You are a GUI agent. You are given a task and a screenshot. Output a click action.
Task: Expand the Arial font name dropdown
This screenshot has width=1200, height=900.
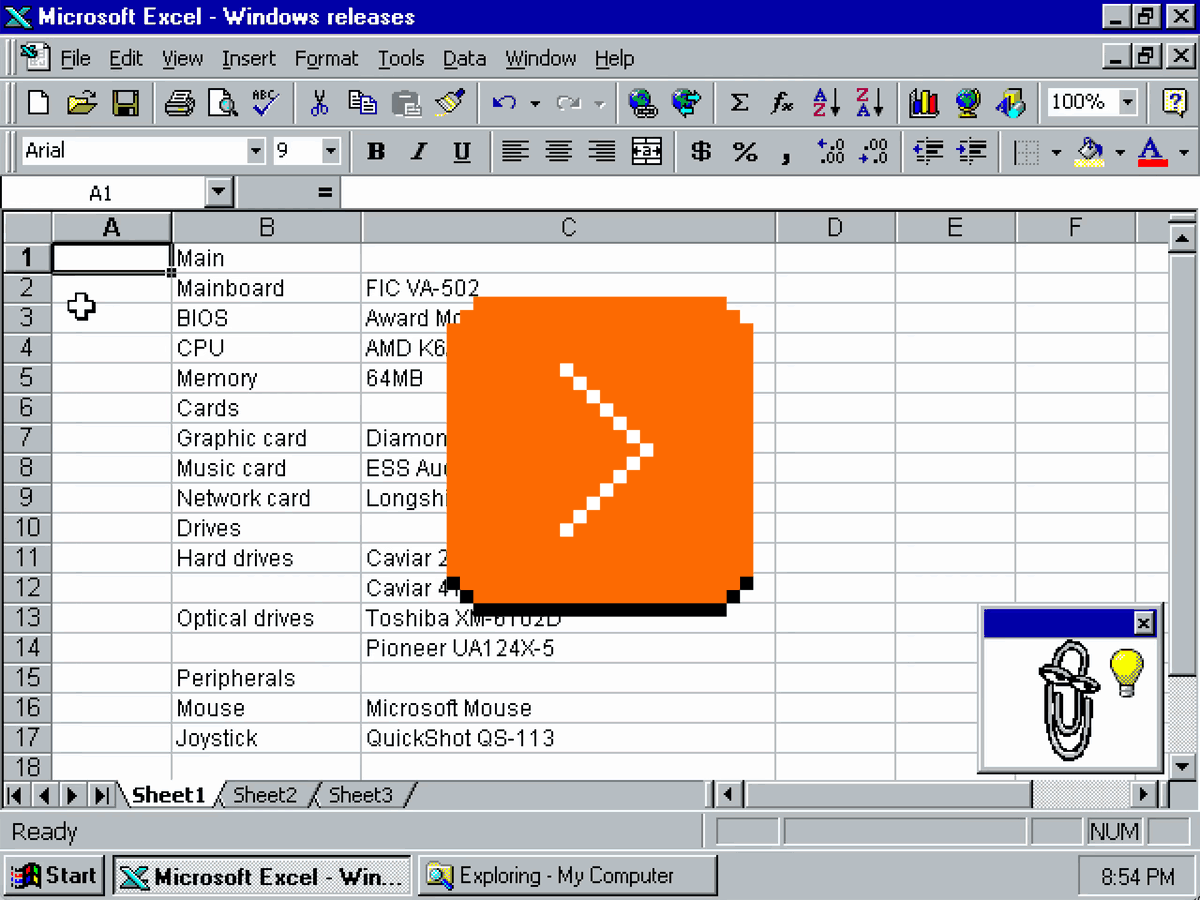[x=255, y=151]
